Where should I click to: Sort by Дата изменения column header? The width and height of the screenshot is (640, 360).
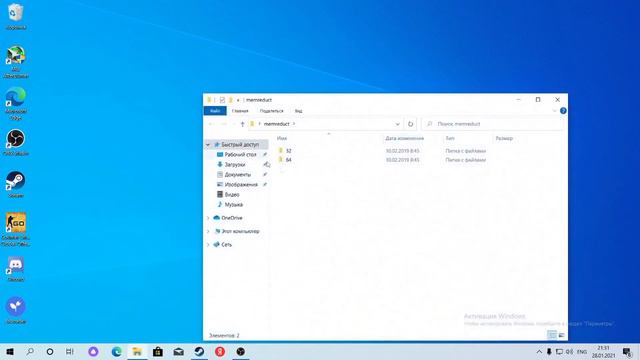click(x=404, y=138)
